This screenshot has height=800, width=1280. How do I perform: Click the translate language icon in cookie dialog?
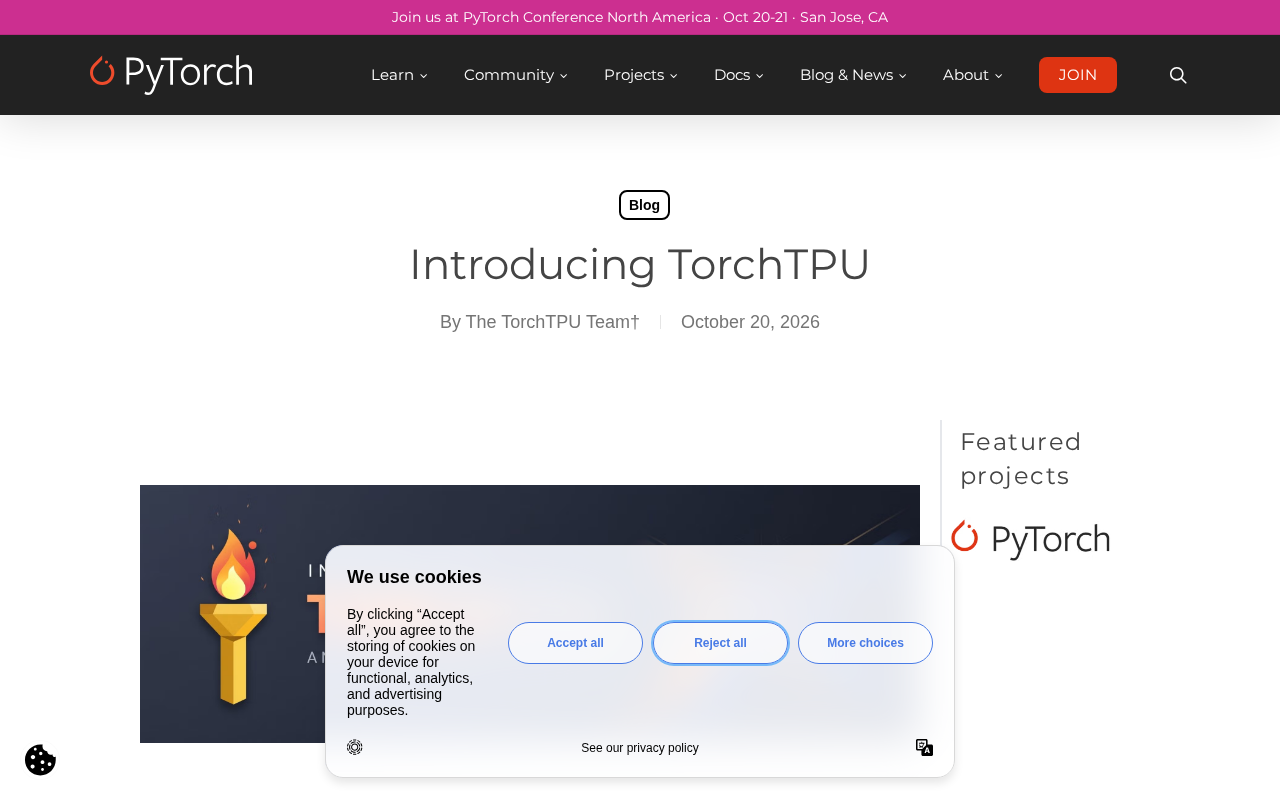(924, 748)
